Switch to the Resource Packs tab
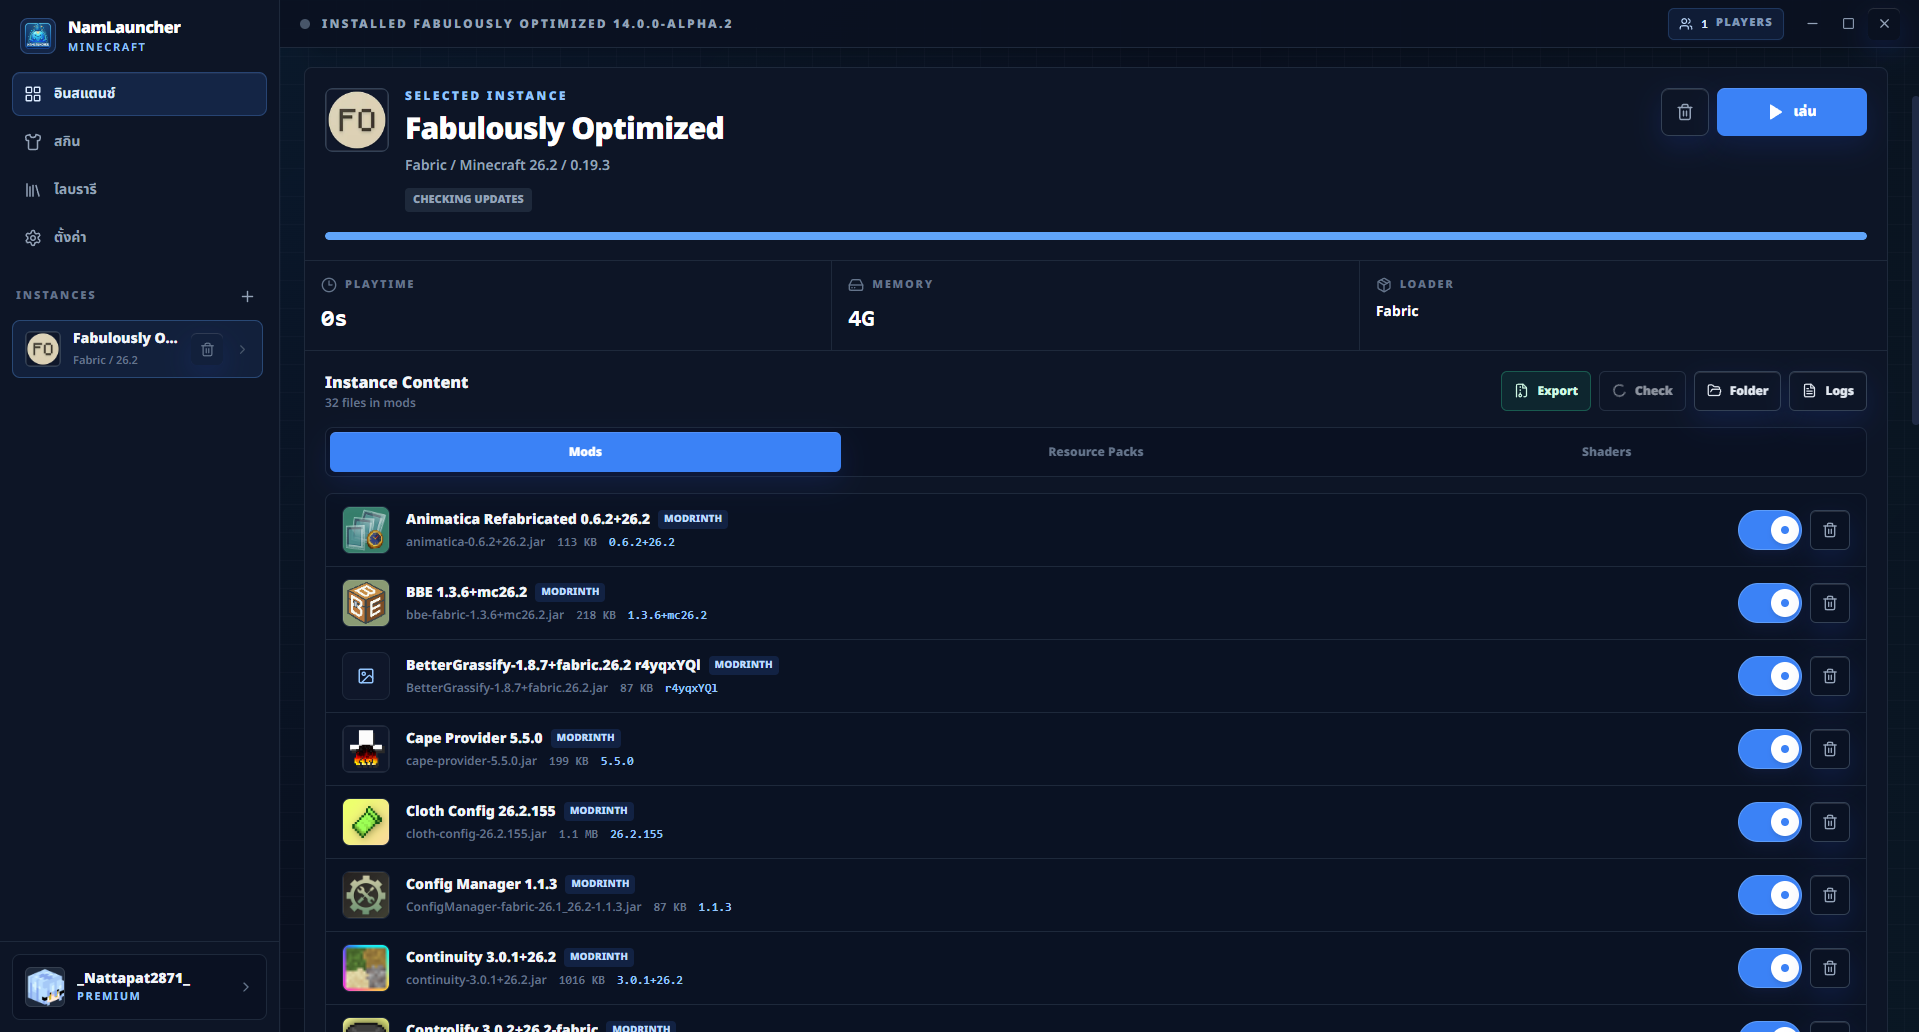The width and height of the screenshot is (1919, 1032). [x=1096, y=452]
